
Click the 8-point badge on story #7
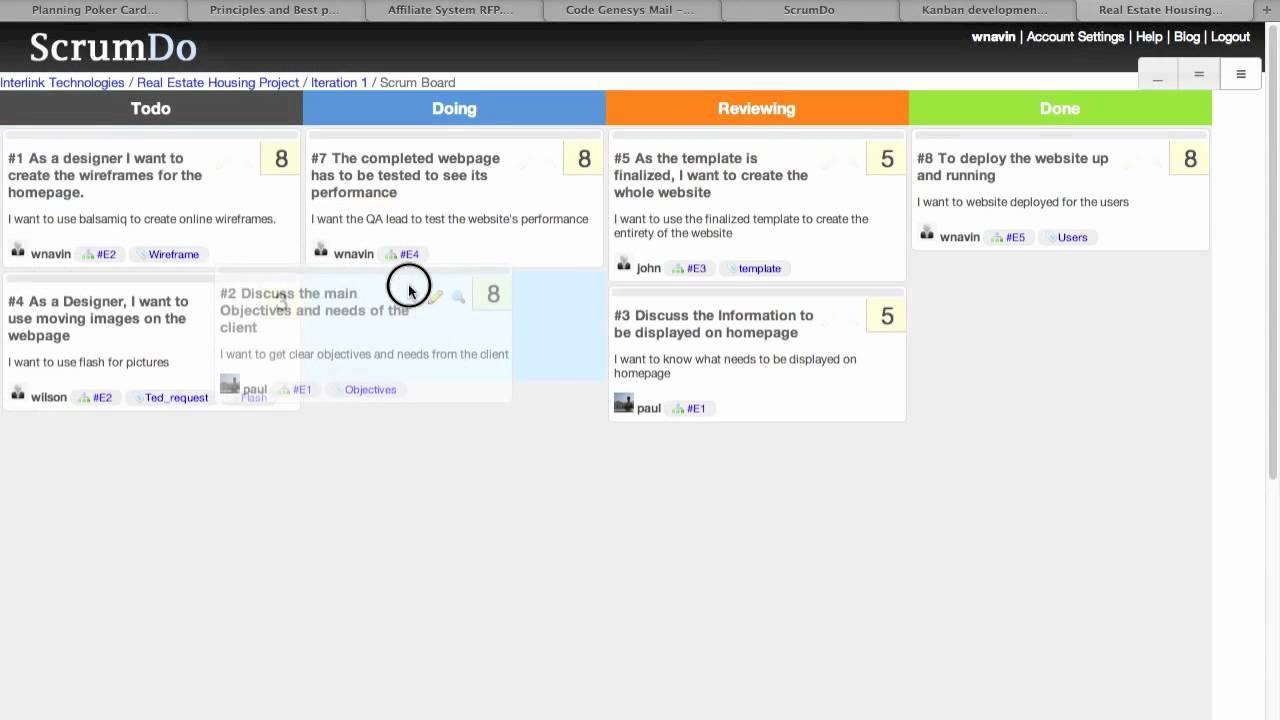click(x=584, y=158)
